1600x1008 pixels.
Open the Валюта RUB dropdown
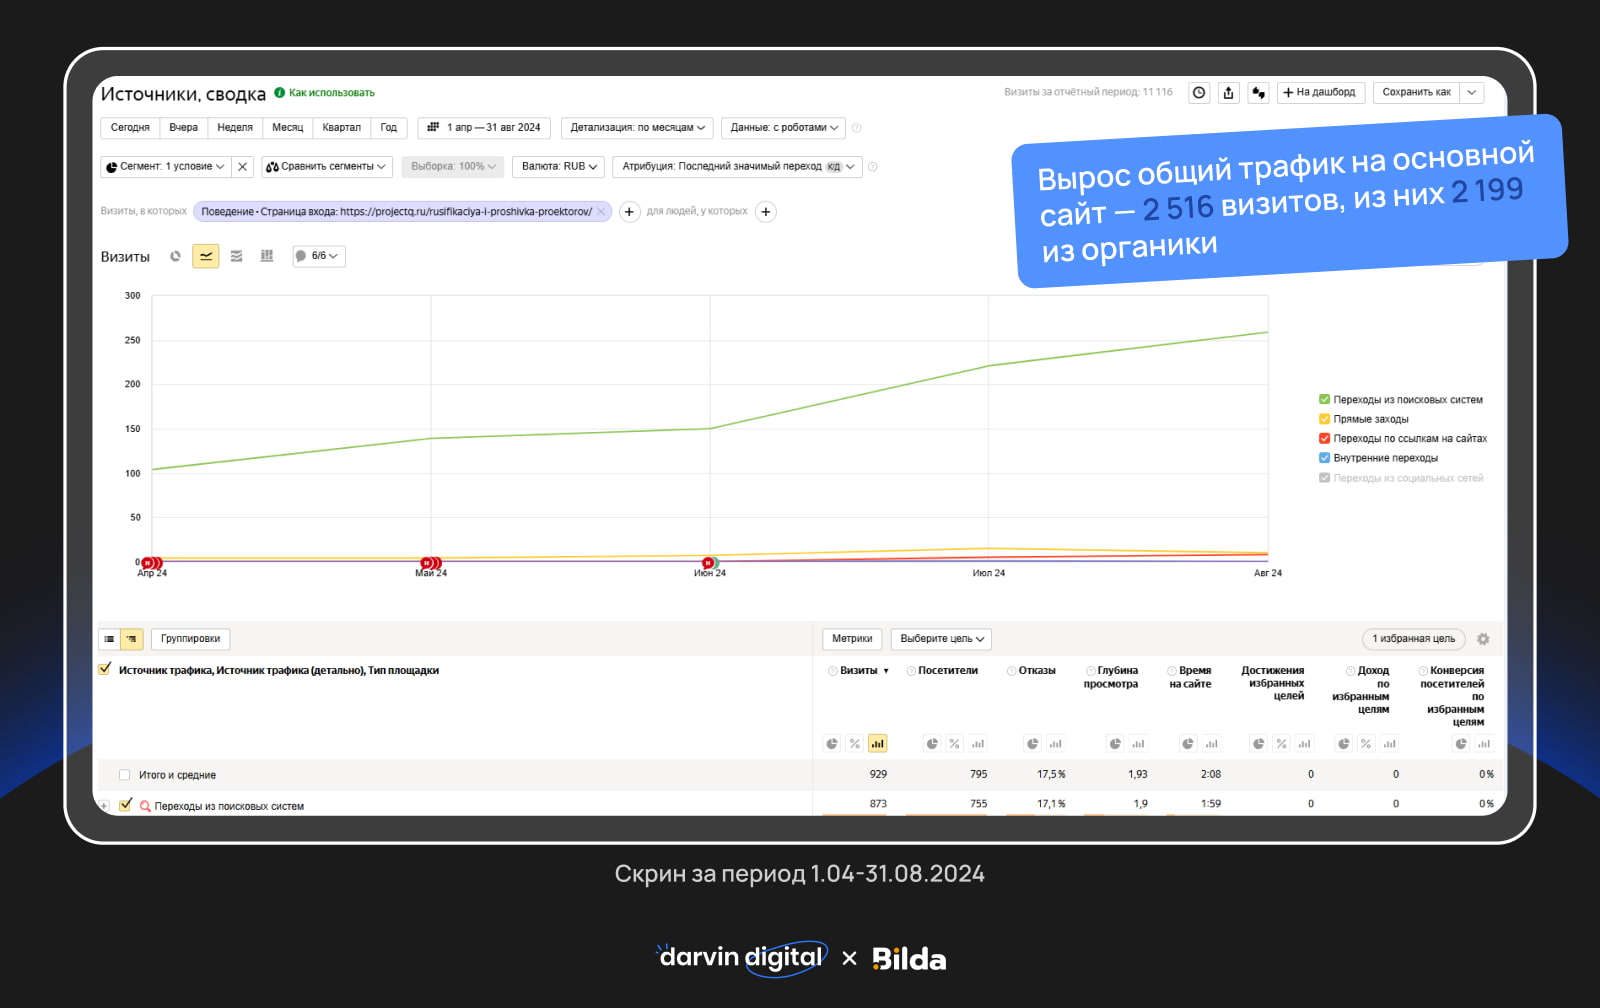click(x=559, y=167)
